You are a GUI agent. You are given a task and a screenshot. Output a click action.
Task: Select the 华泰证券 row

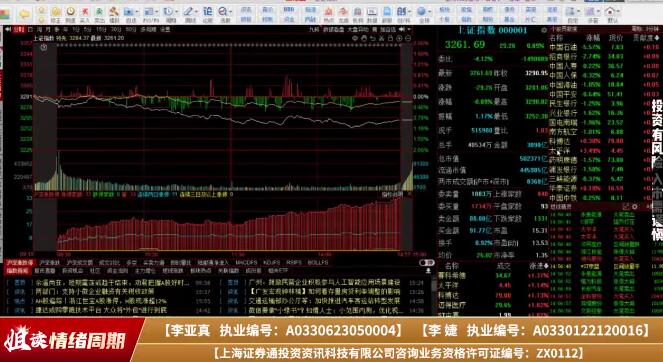click(605, 188)
